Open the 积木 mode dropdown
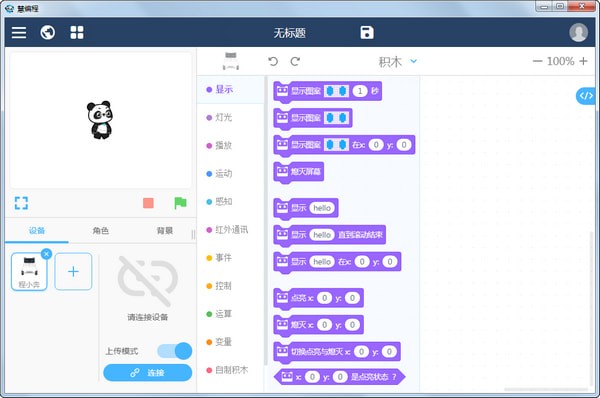The image size is (600, 398). coord(397,61)
